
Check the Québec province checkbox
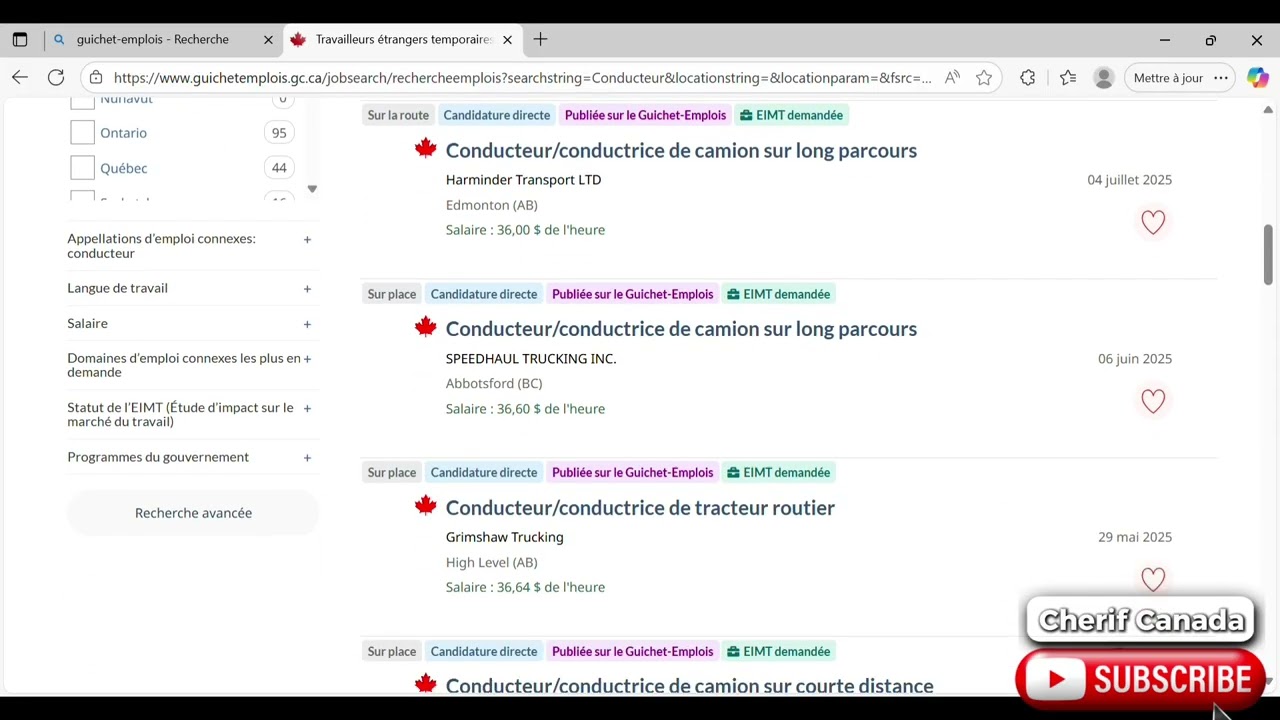coord(82,168)
